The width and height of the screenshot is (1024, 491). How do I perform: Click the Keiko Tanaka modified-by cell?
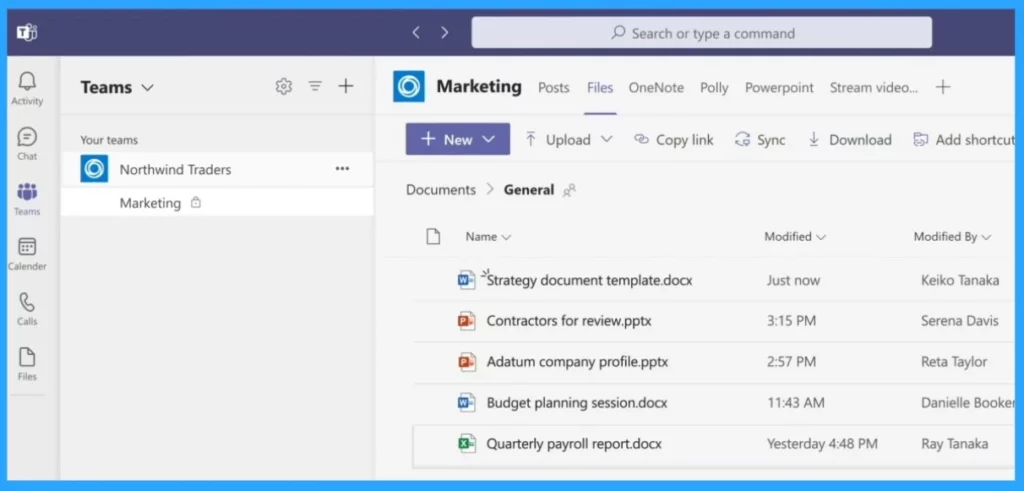pyautogui.click(x=959, y=280)
